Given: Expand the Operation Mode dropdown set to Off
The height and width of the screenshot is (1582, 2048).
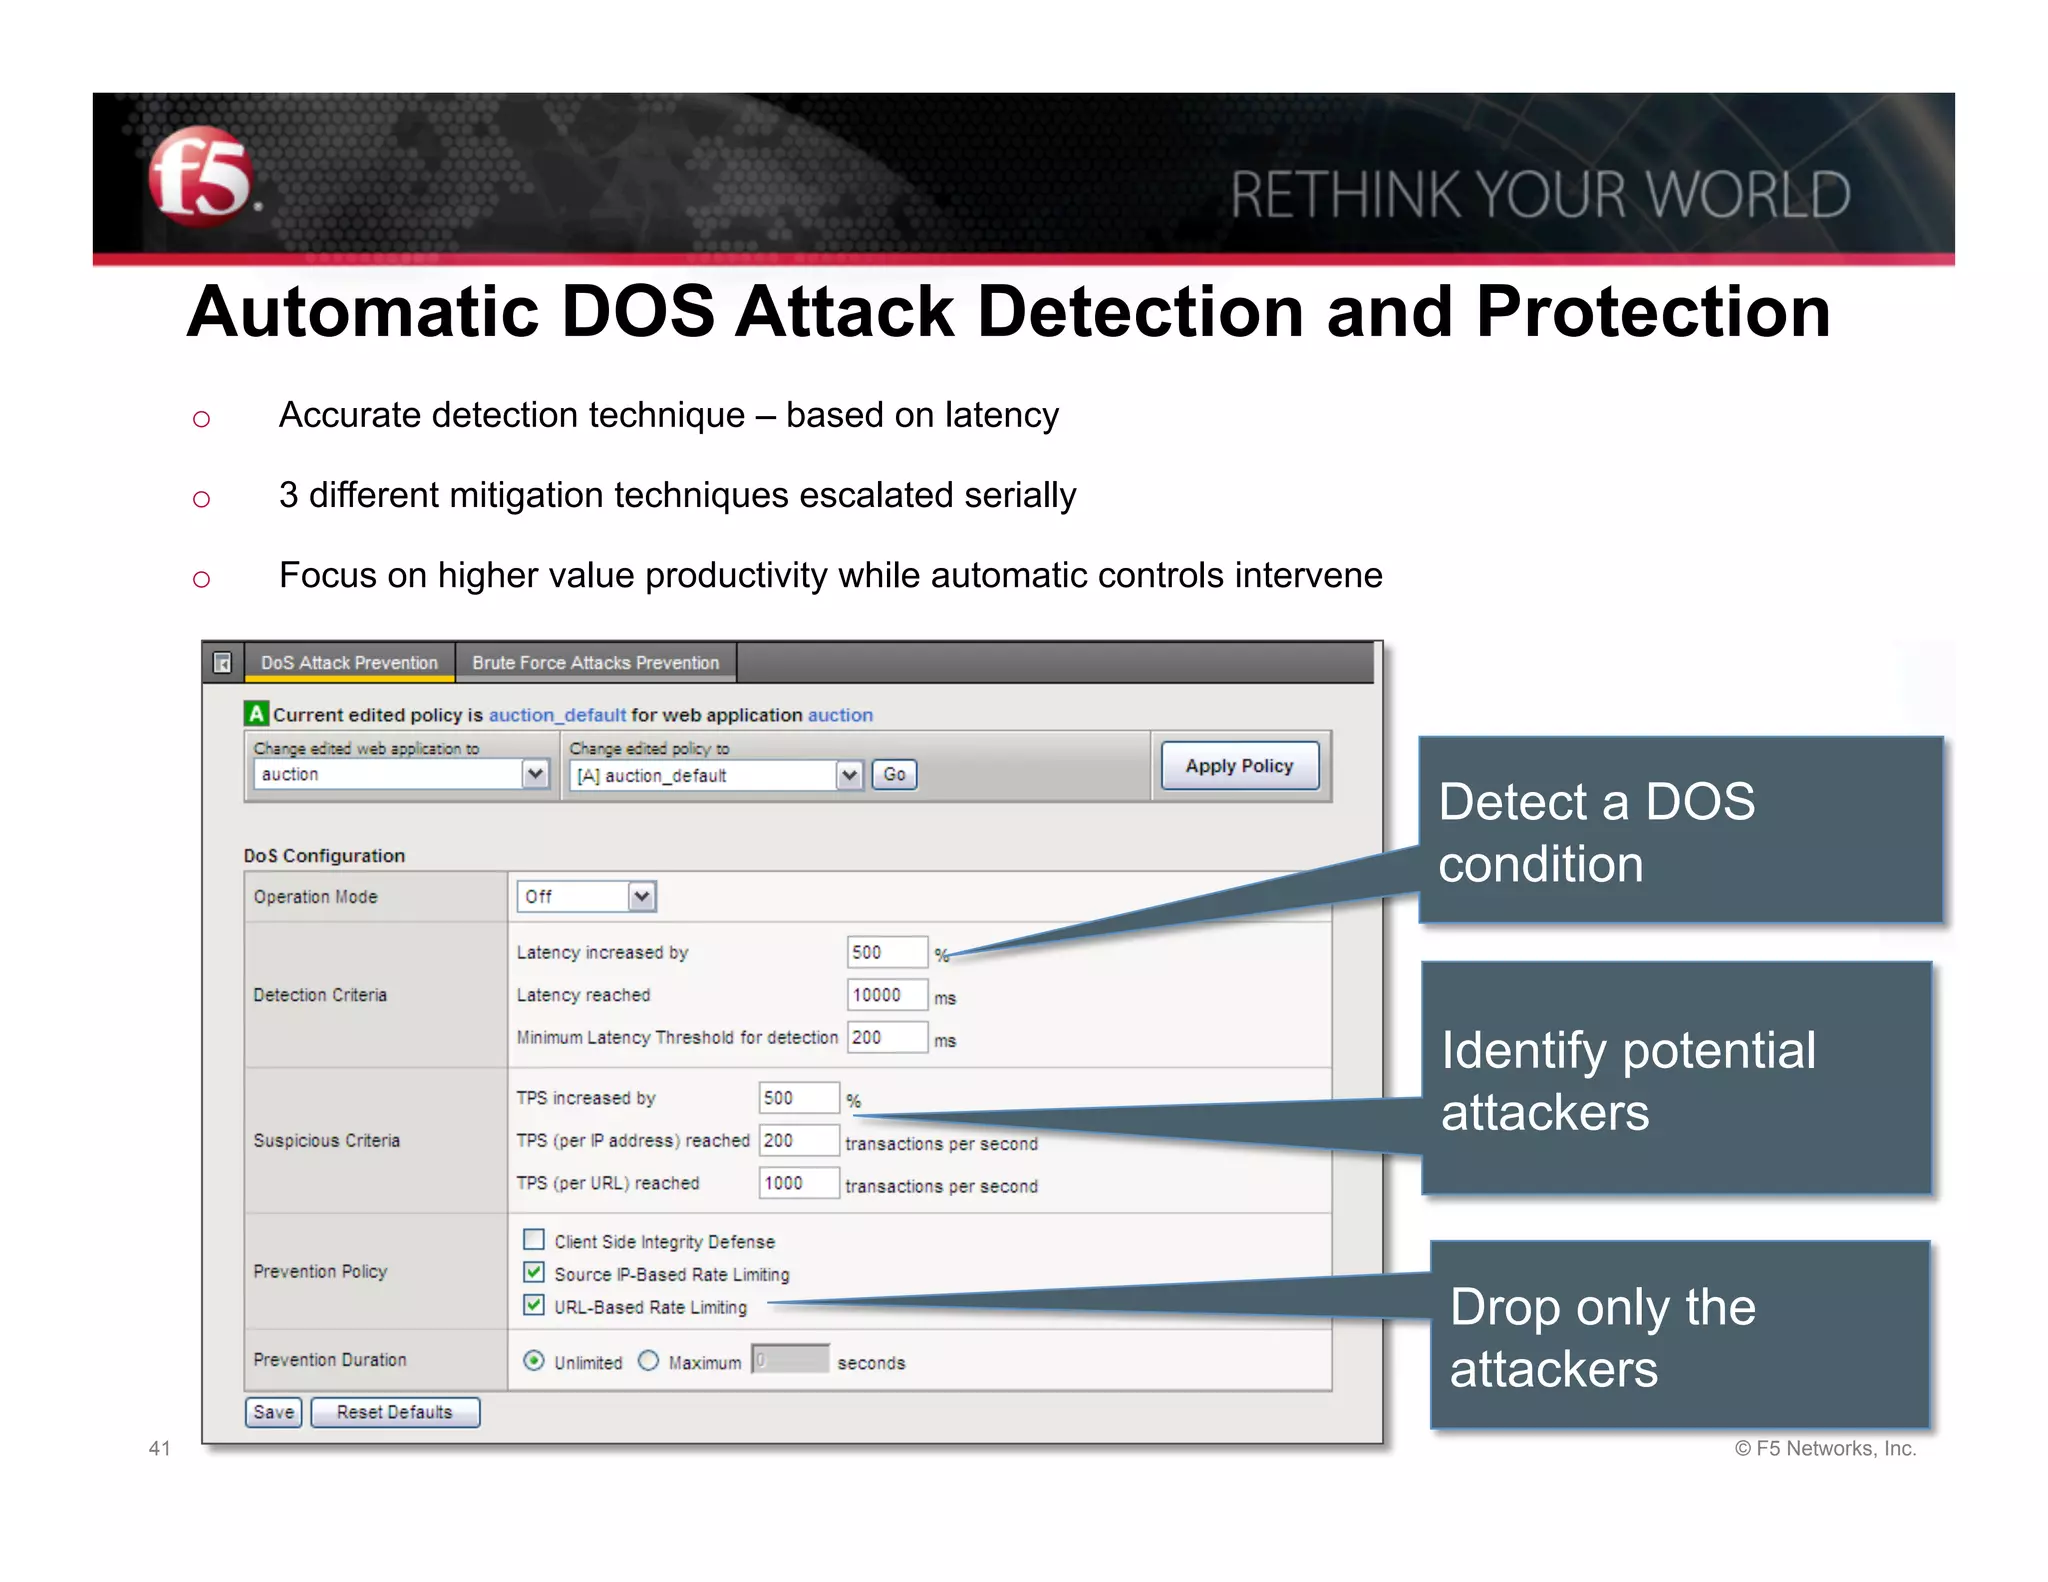Looking at the screenshot, I should (586, 896).
